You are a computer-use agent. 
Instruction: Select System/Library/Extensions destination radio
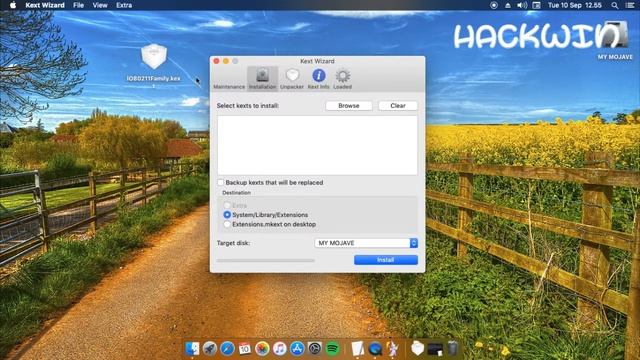(227, 215)
